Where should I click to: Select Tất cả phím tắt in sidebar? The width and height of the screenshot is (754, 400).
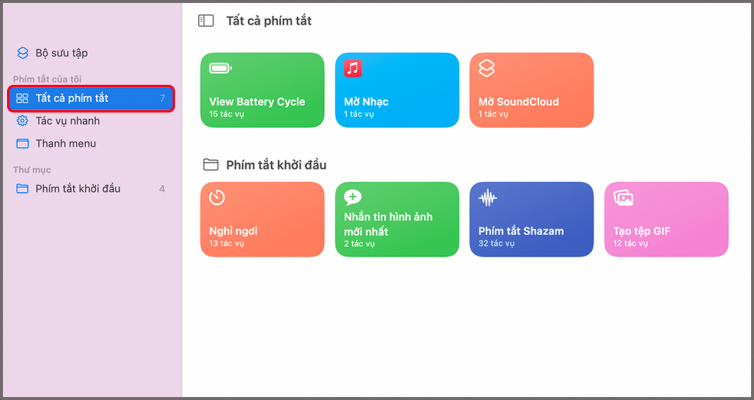click(72, 98)
